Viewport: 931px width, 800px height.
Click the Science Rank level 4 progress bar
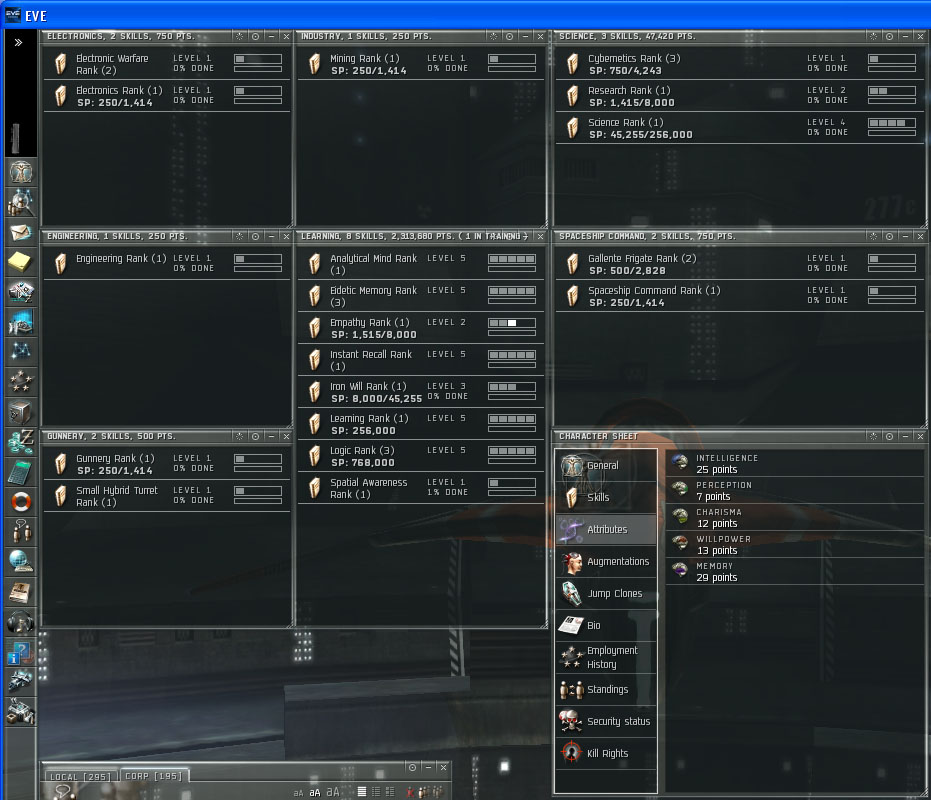(x=892, y=123)
